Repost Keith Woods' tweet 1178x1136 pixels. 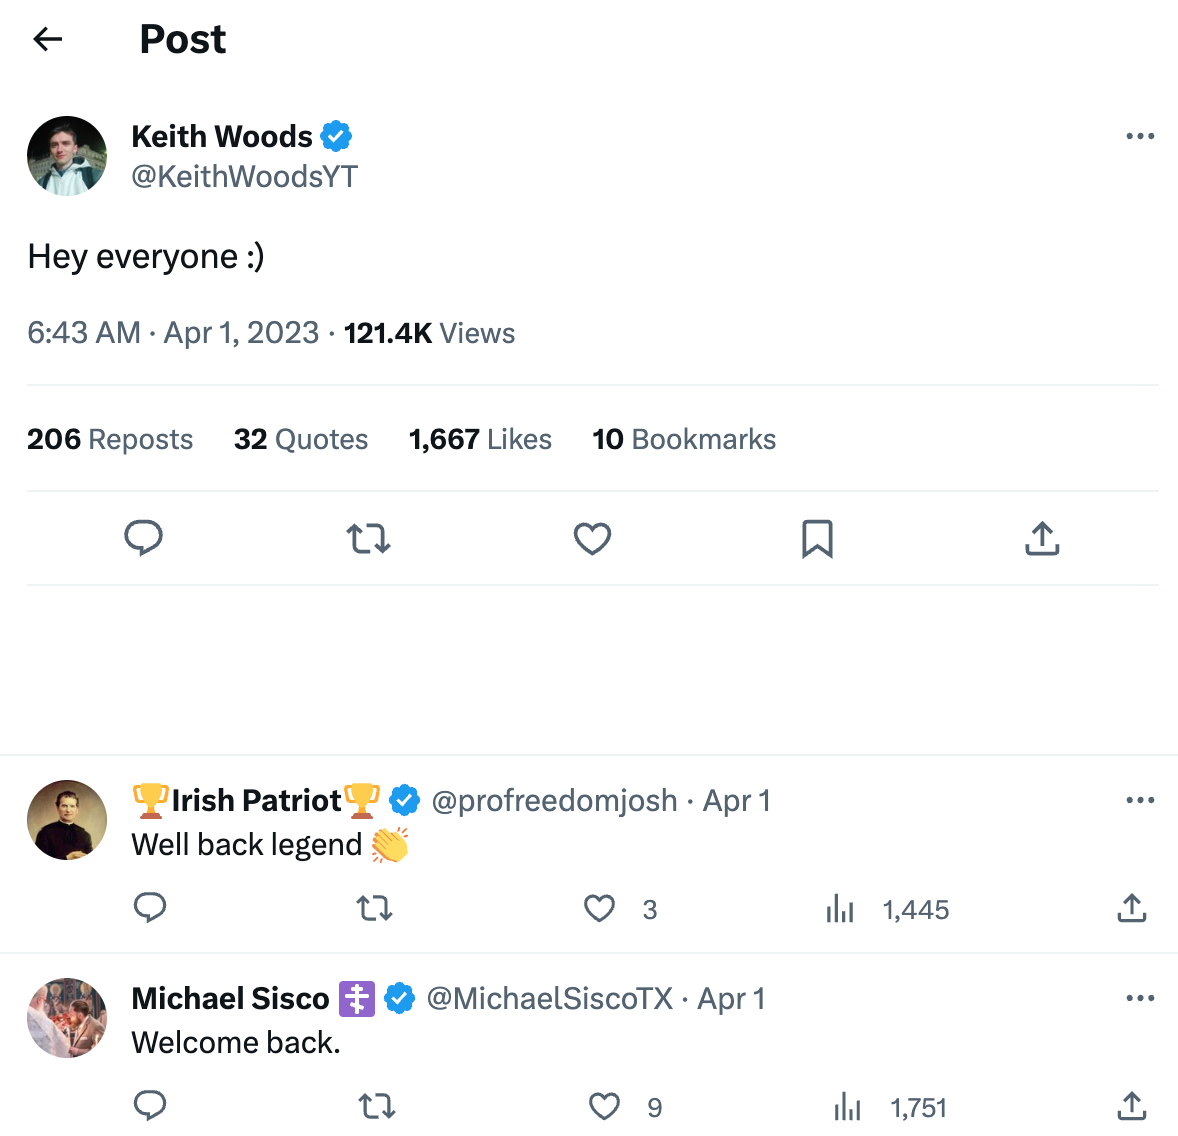click(x=367, y=538)
